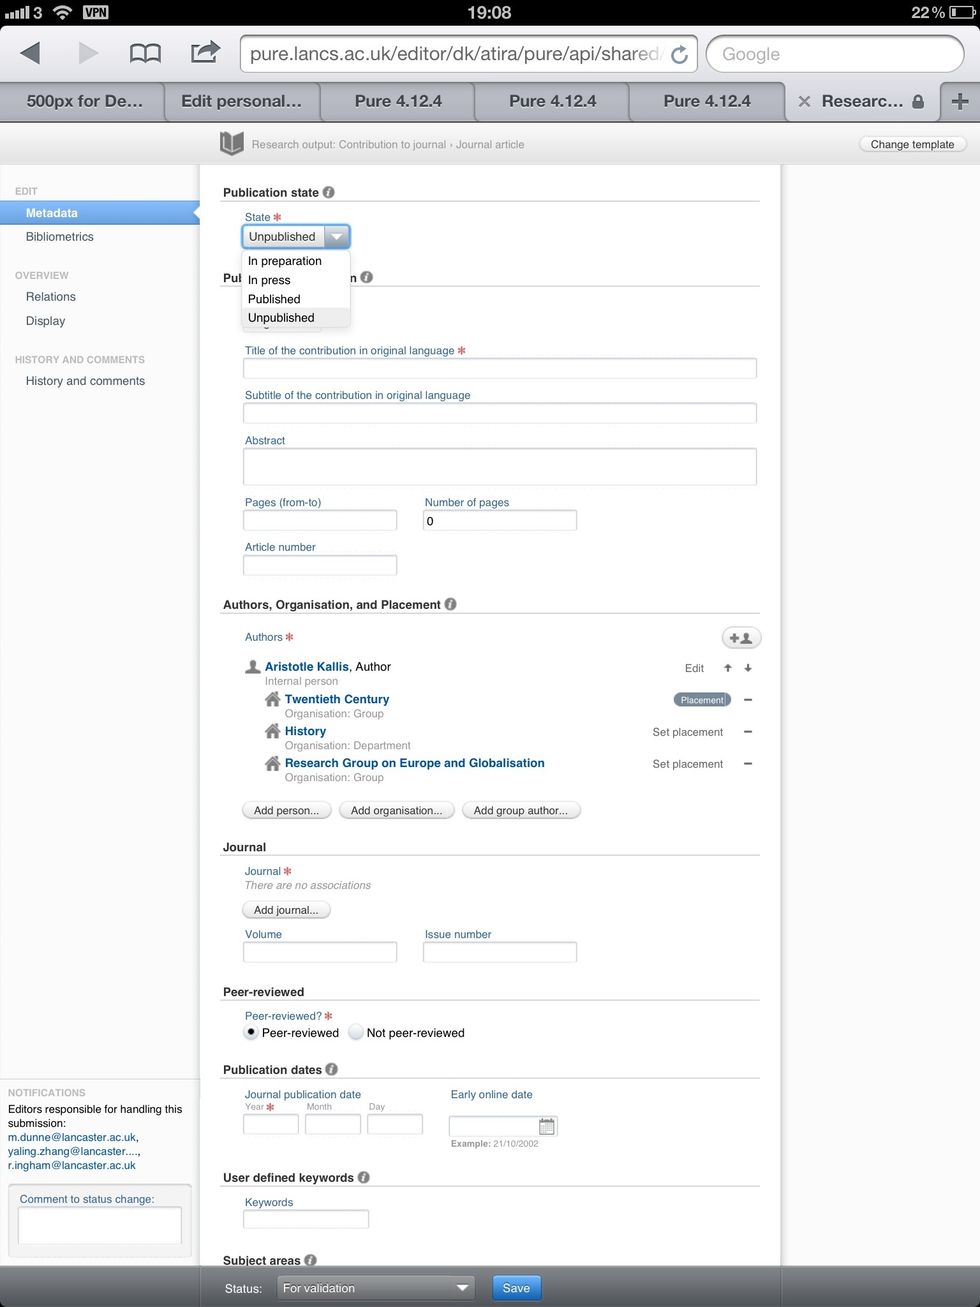Screen dimensions: 980x1307
Task: Choose Published from the State dropdown list
Action: 273,298
